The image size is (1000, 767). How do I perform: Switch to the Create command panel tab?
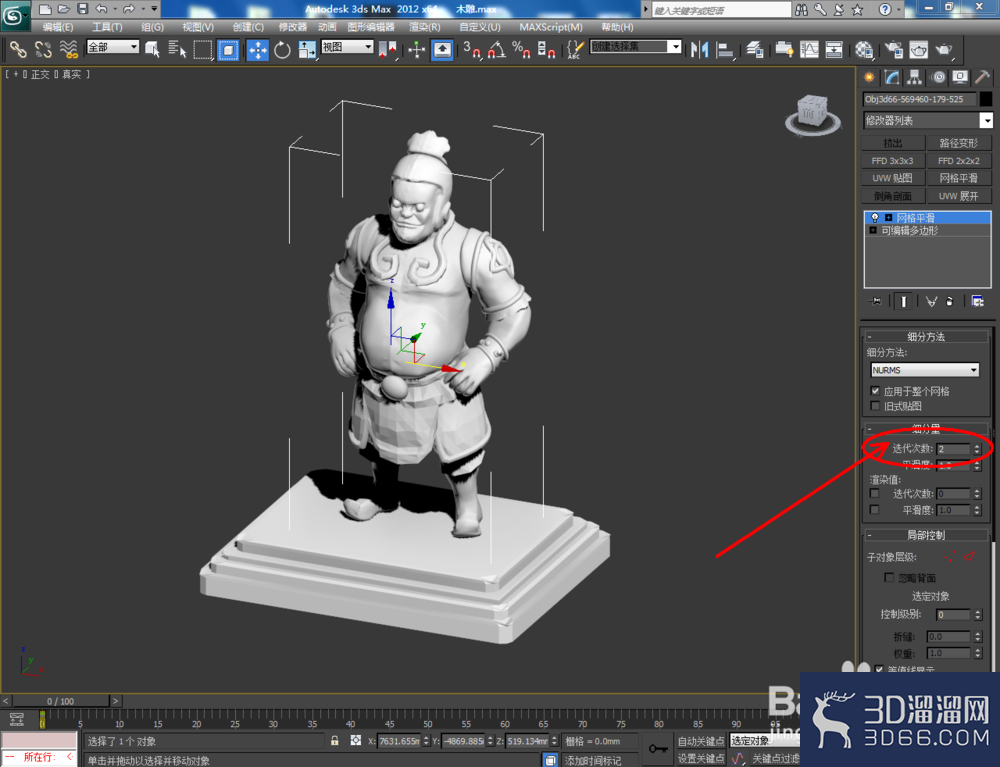click(869, 77)
